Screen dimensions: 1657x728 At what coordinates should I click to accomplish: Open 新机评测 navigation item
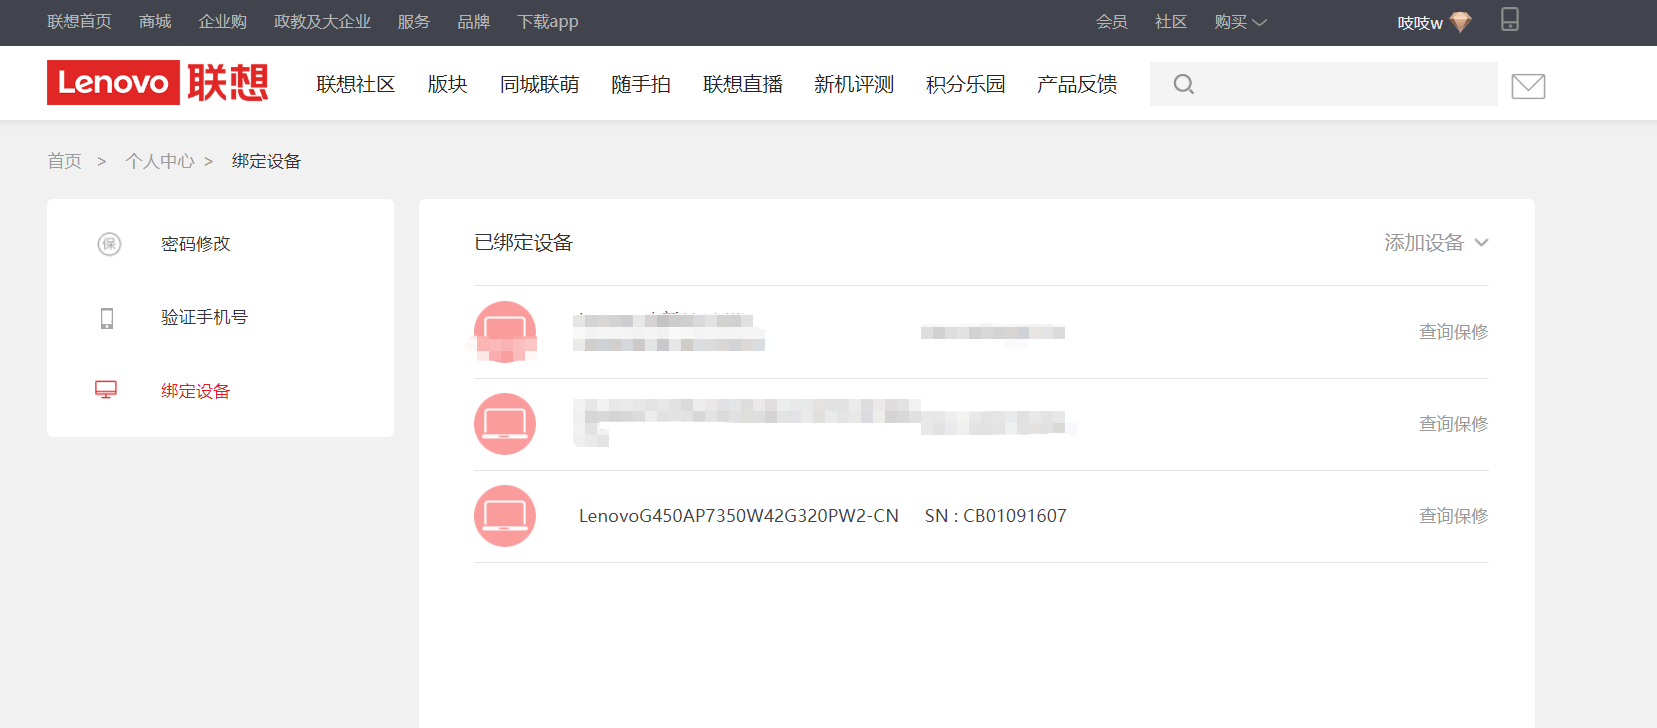[854, 84]
